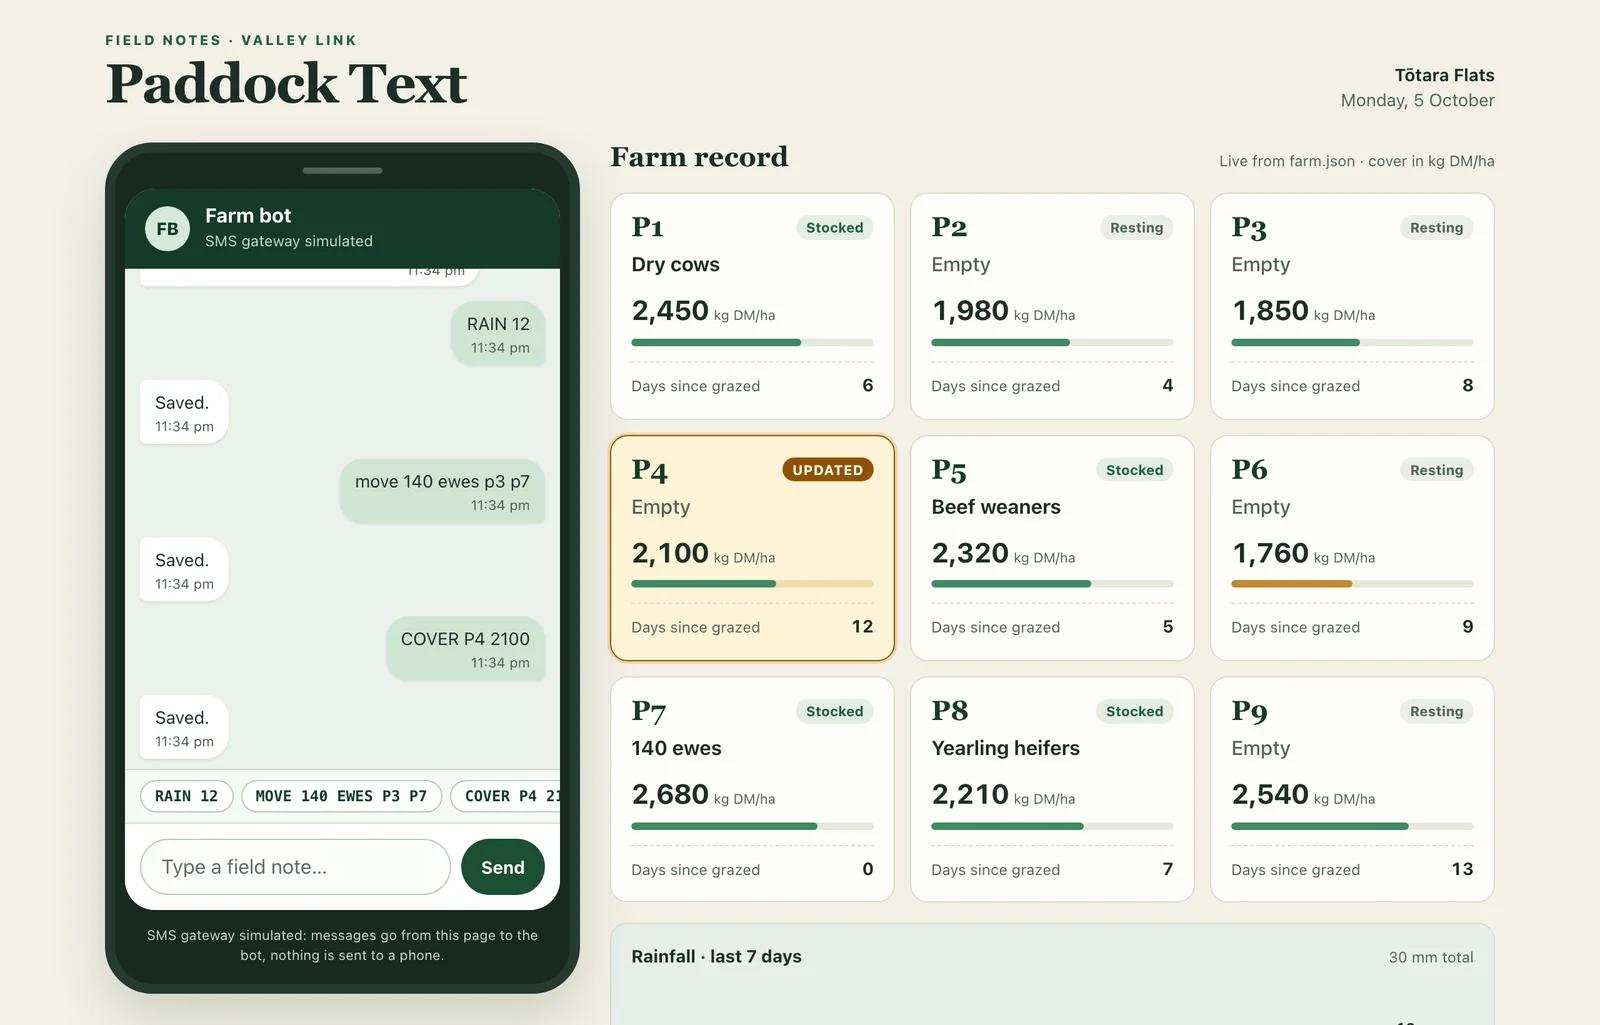Click the 'Paddock Text' page title

[x=286, y=84]
